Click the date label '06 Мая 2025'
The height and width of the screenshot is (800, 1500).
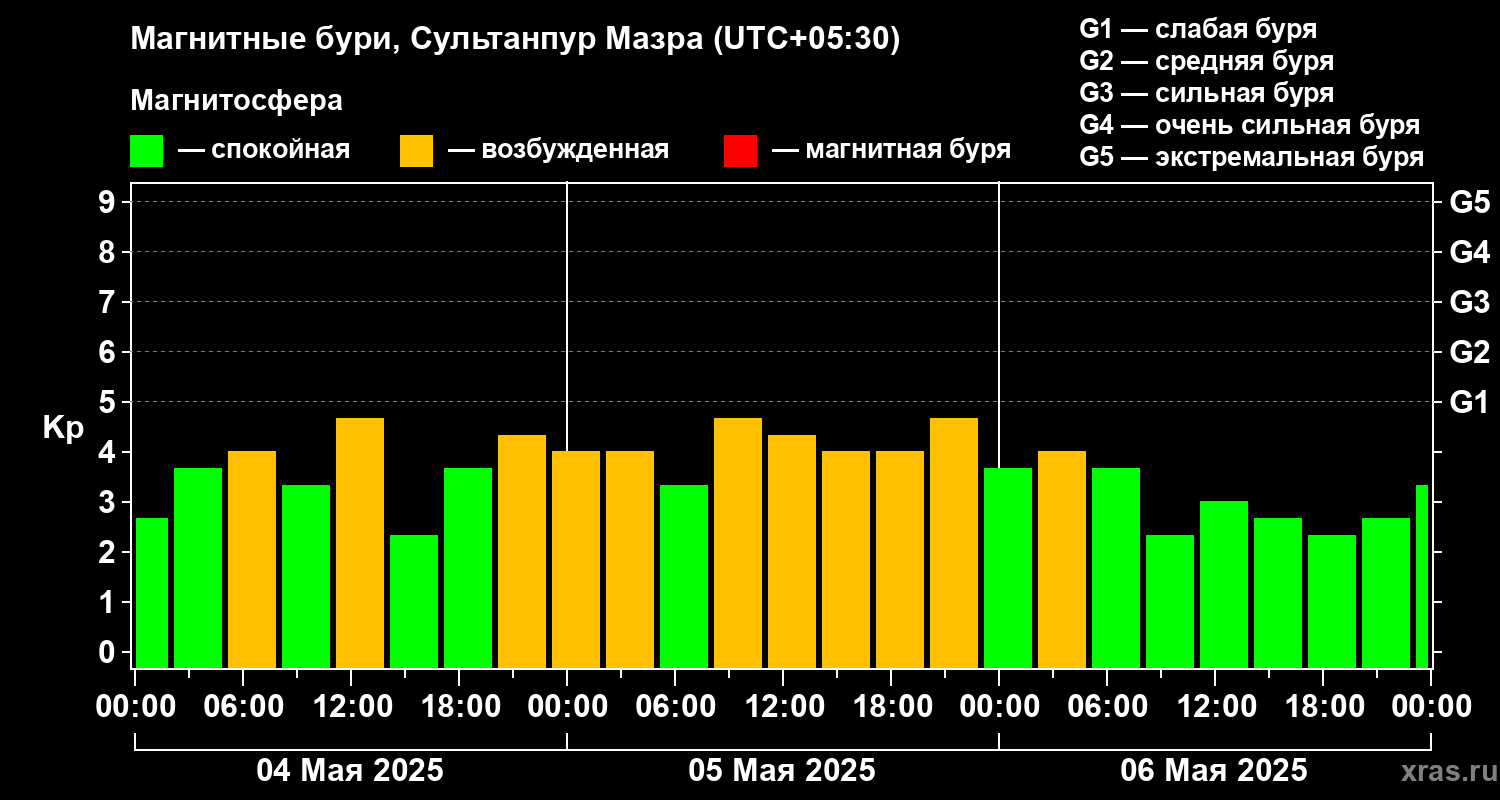pos(1214,771)
